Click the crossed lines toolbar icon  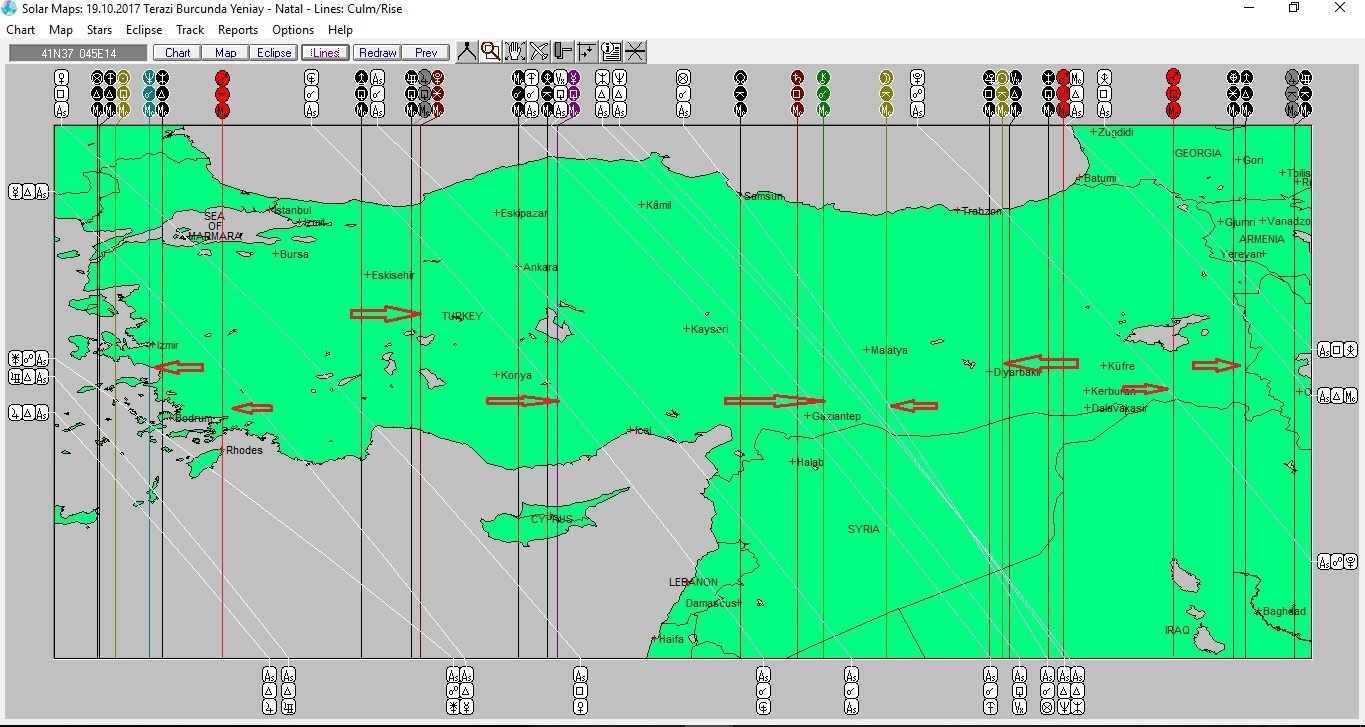click(635, 52)
